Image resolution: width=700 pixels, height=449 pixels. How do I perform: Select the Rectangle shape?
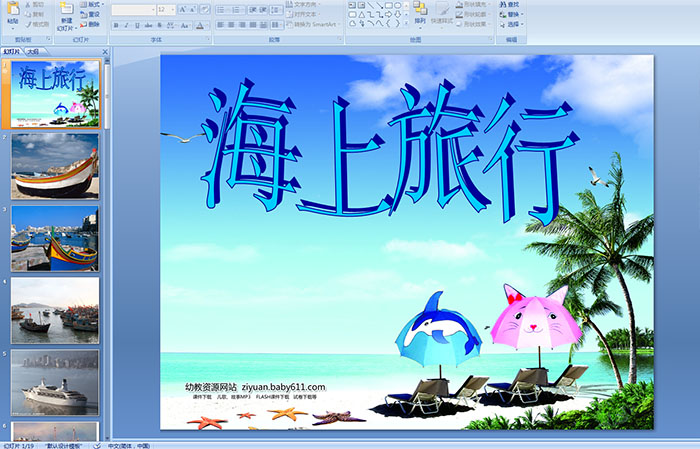point(388,5)
